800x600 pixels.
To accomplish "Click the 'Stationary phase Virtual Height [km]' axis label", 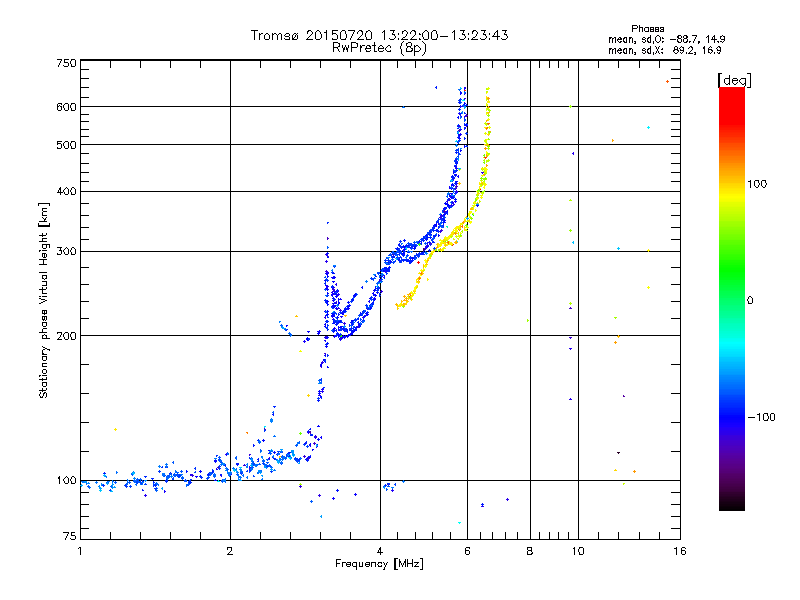I will (44, 300).
